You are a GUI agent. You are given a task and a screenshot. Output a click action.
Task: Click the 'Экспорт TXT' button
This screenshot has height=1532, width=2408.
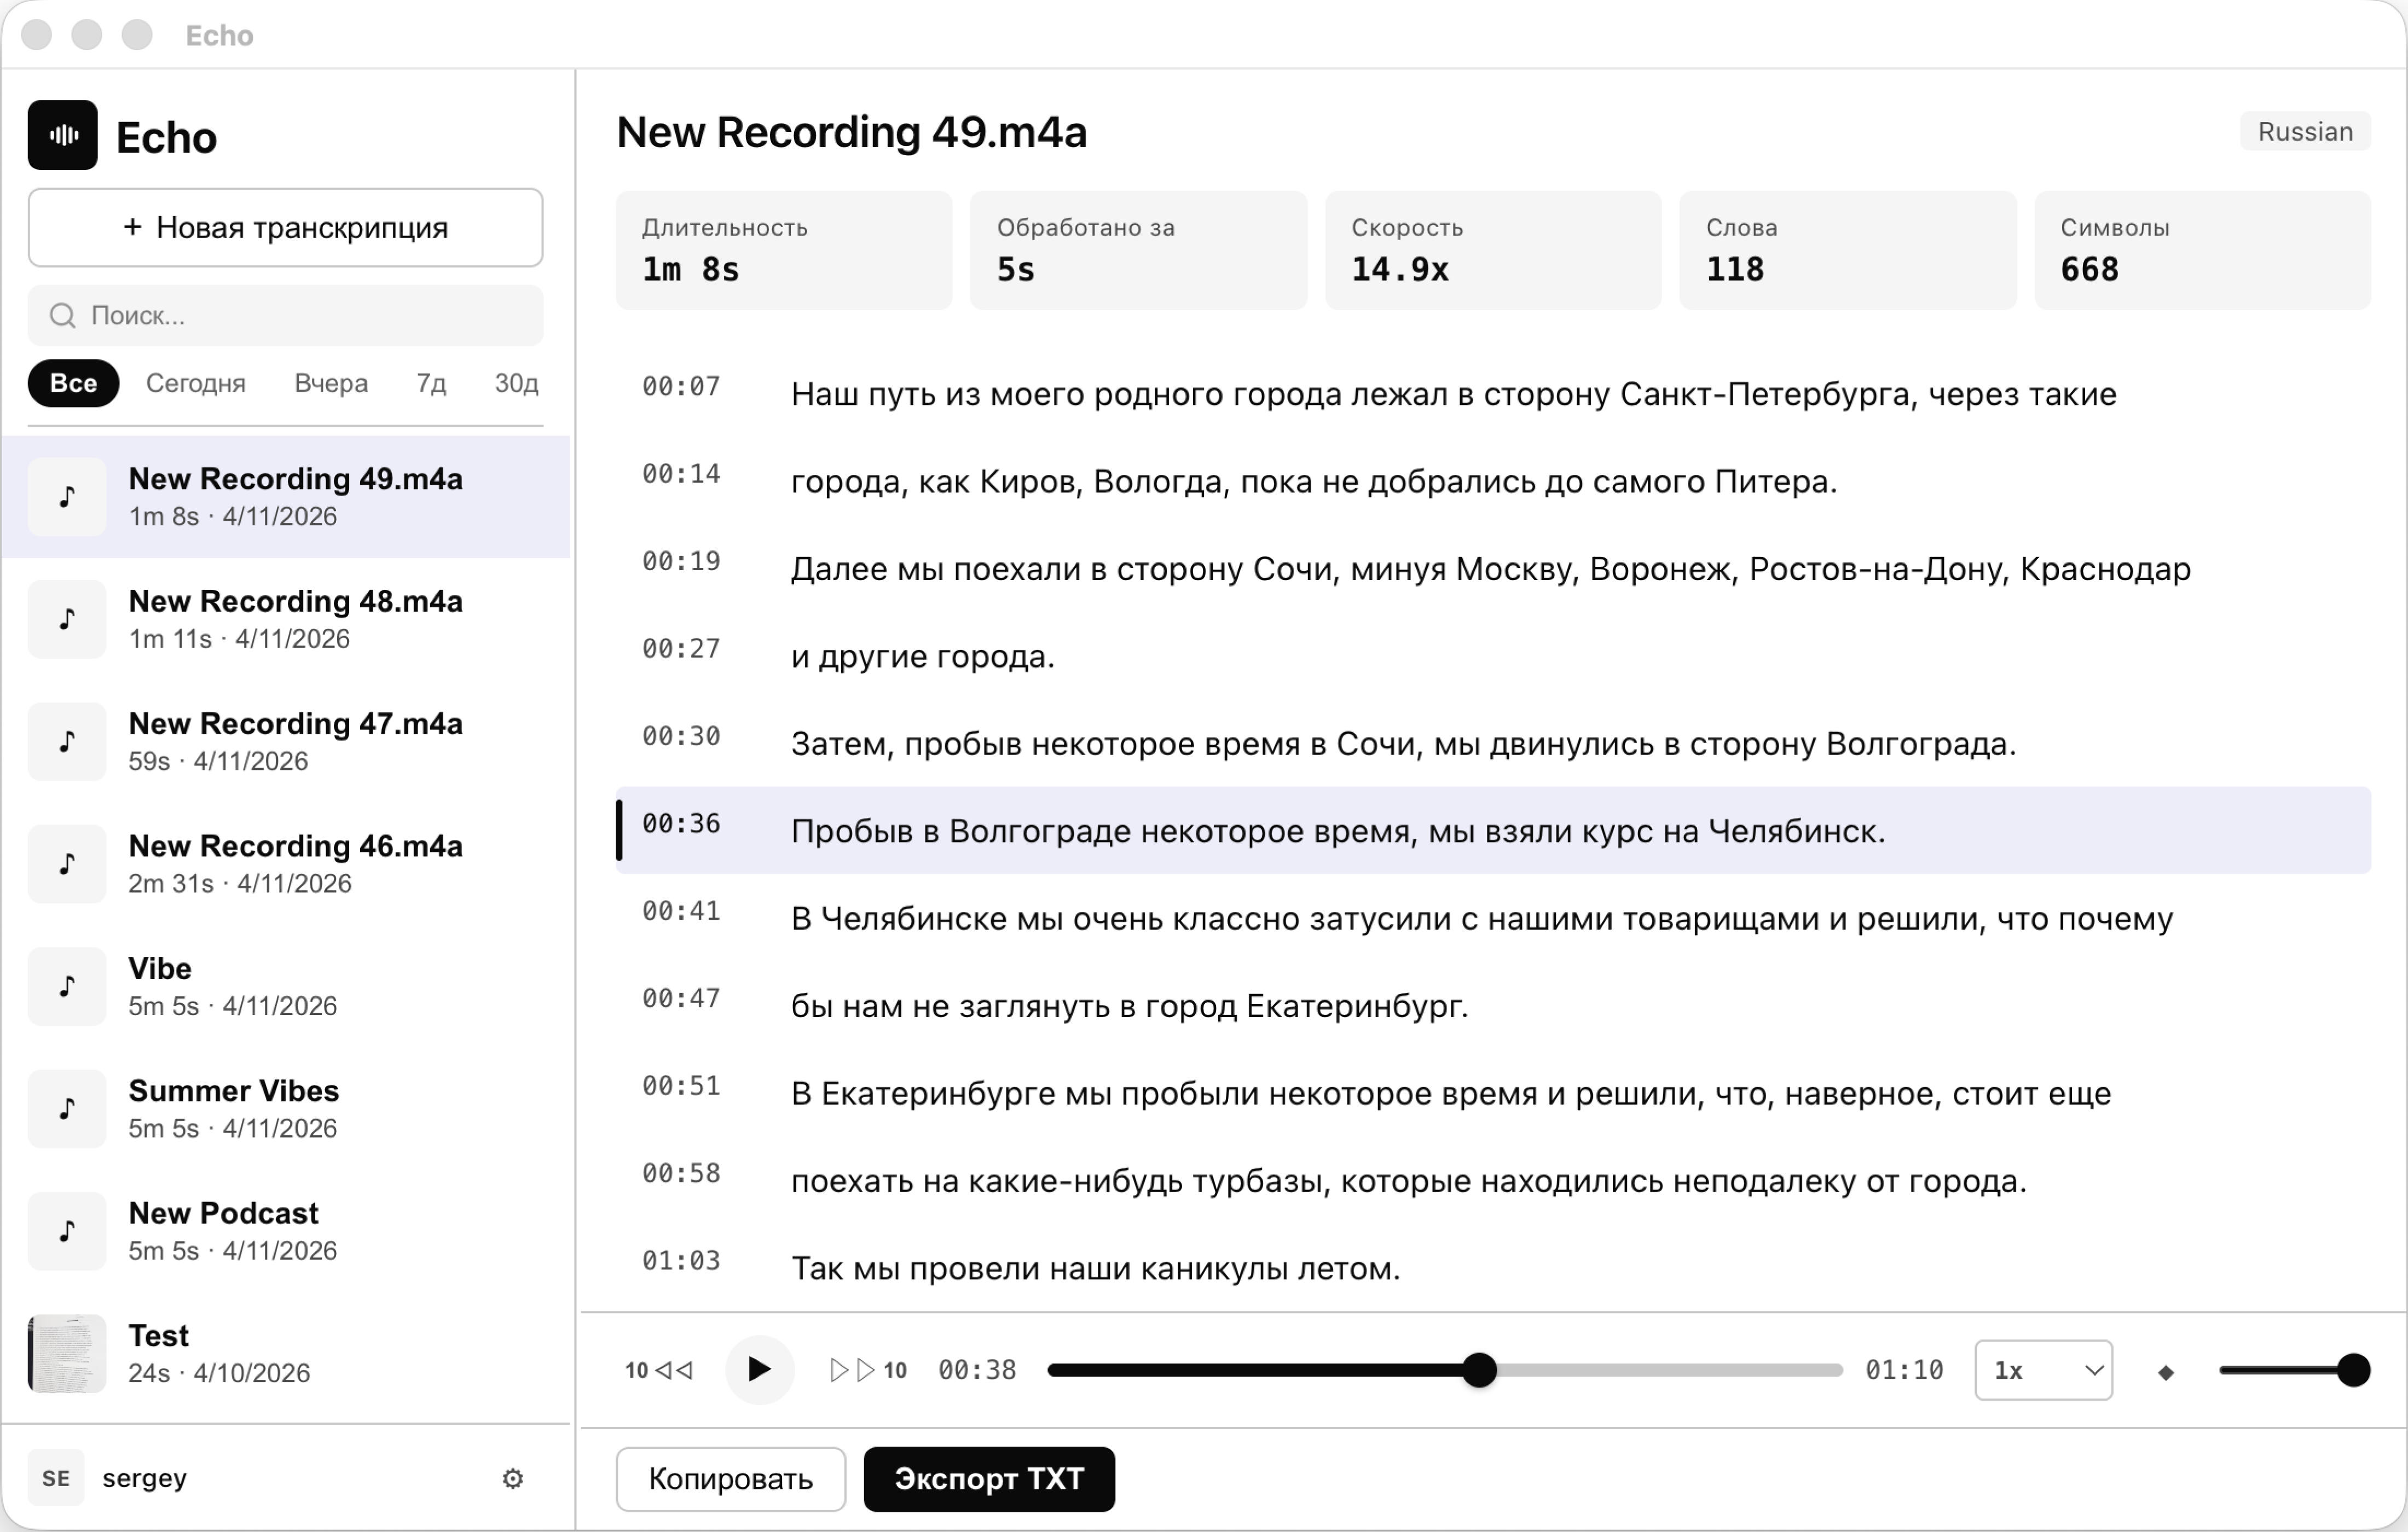[988, 1479]
